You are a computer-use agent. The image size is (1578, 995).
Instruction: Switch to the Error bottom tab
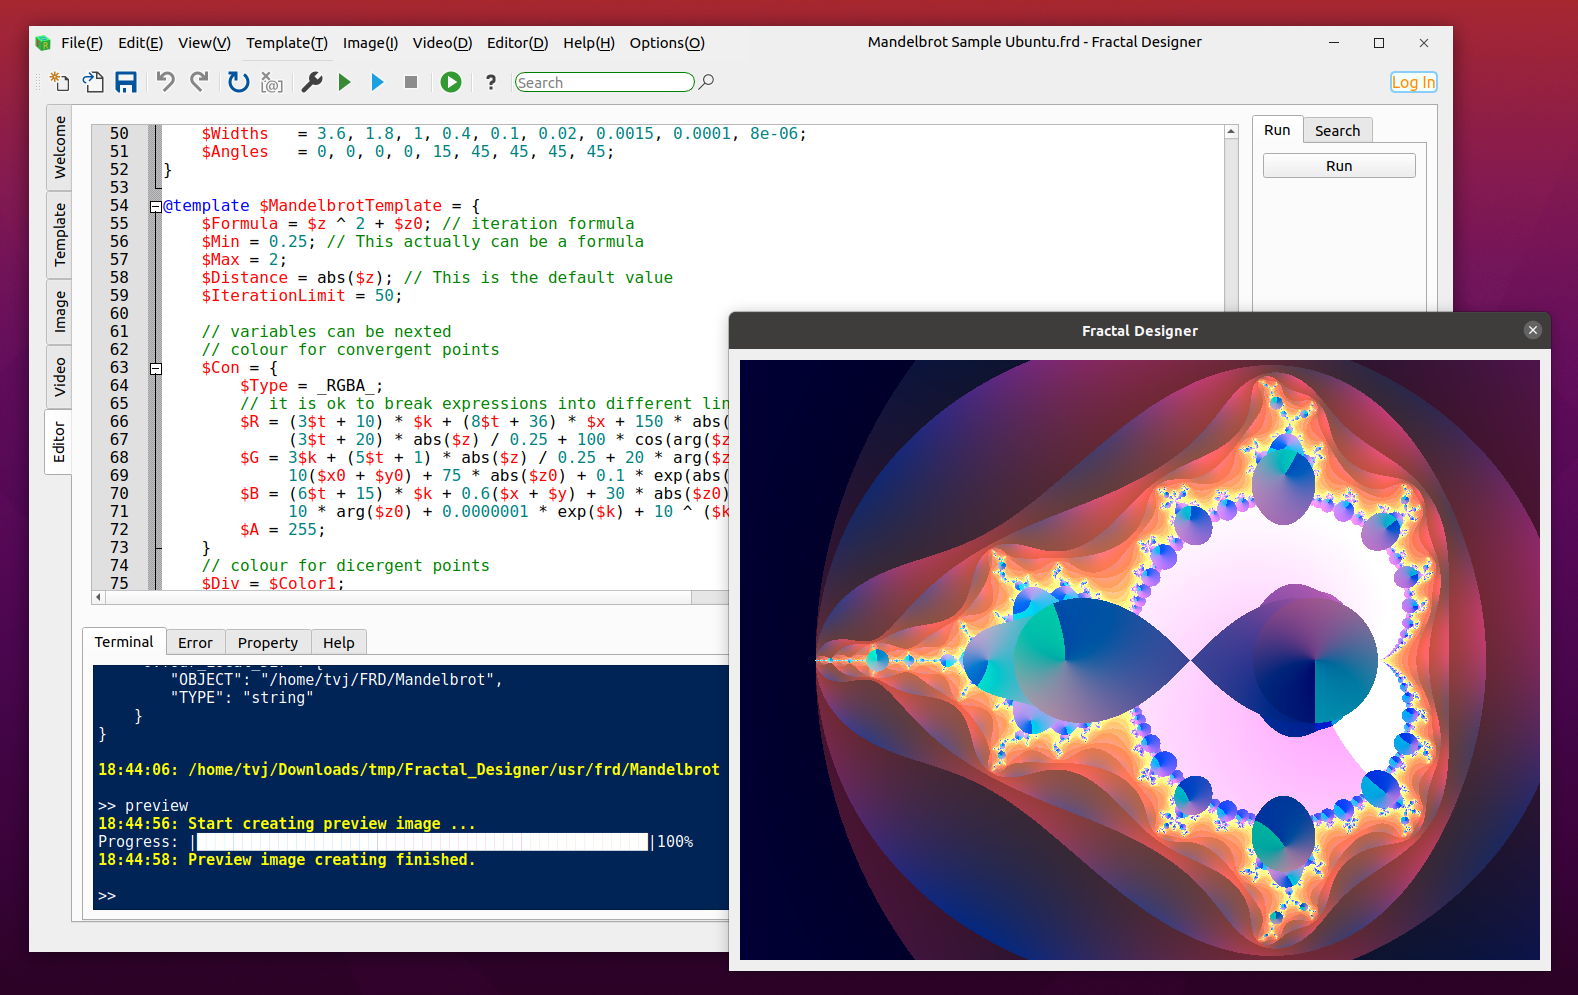tap(195, 643)
